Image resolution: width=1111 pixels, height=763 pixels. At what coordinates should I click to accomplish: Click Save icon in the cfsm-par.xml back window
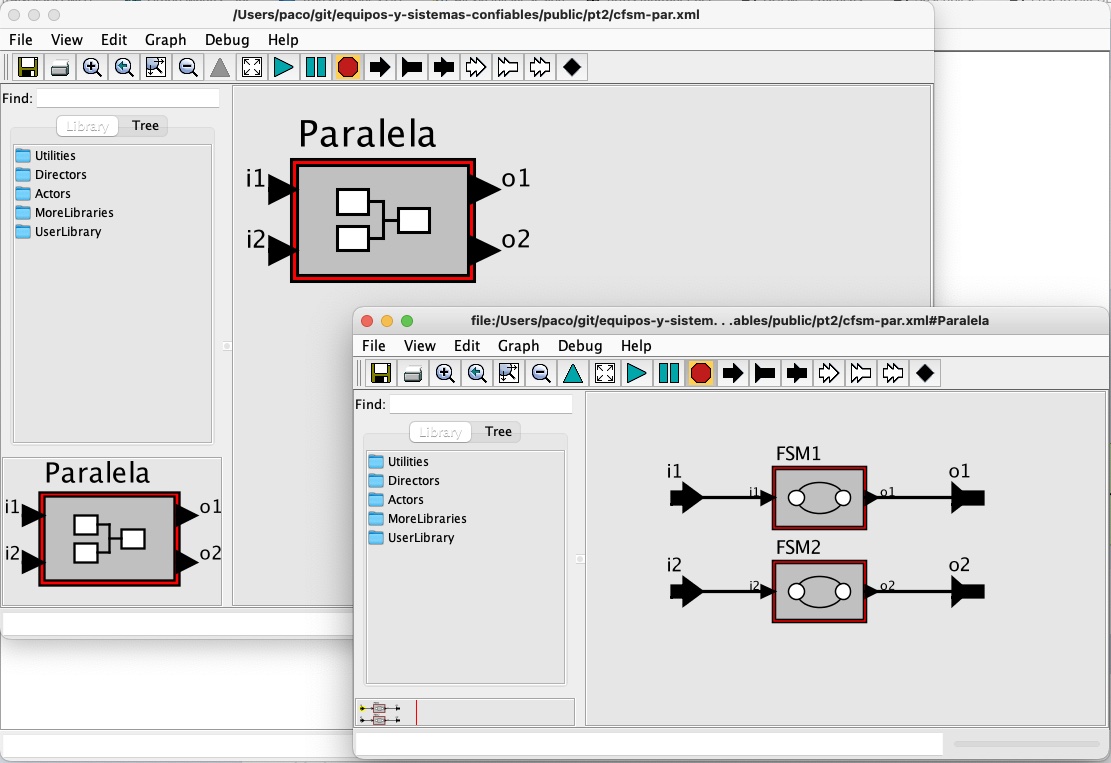click(x=28, y=67)
